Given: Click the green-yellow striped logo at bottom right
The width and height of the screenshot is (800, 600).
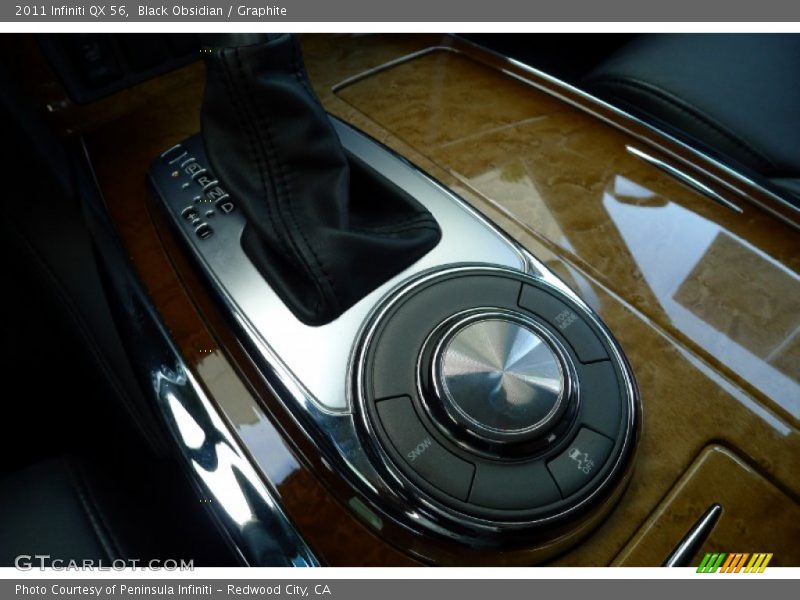Looking at the screenshot, I should click(x=735, y=561).
